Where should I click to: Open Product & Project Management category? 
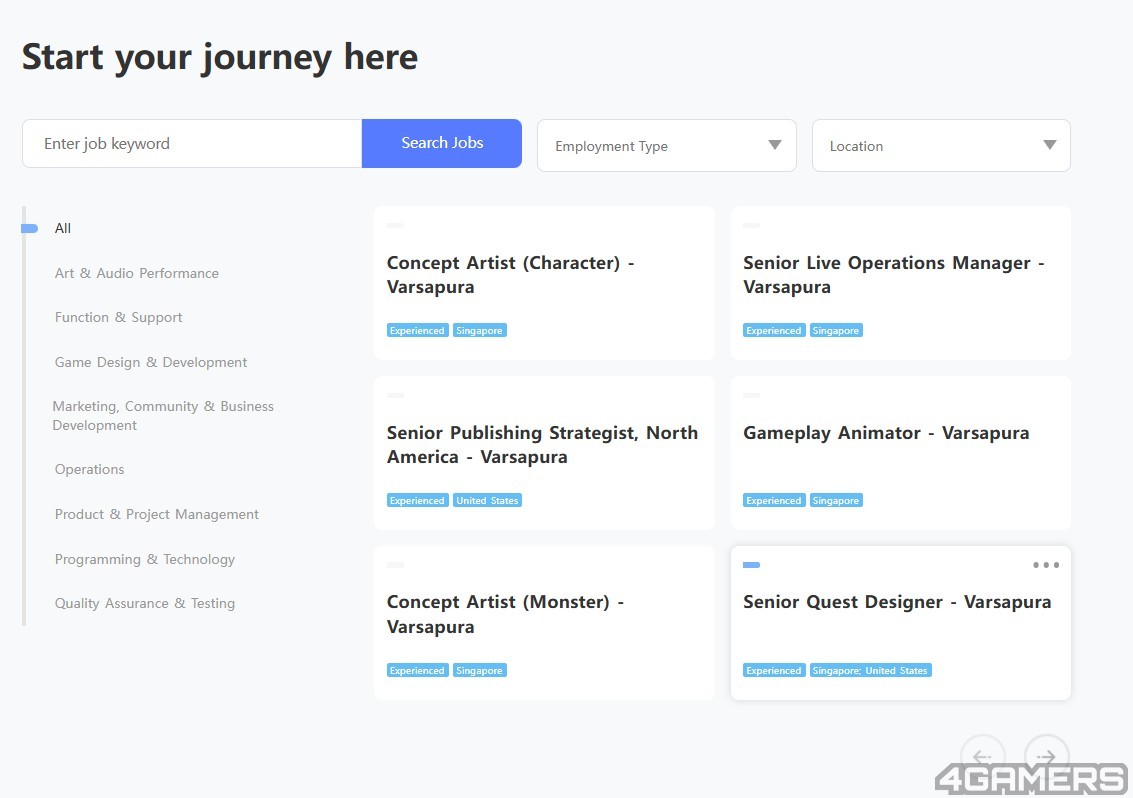157,514
